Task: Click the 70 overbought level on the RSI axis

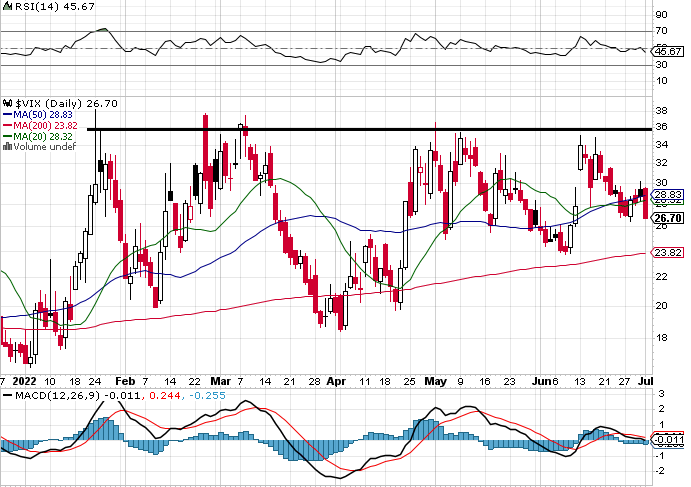Action: click(661, 31)
